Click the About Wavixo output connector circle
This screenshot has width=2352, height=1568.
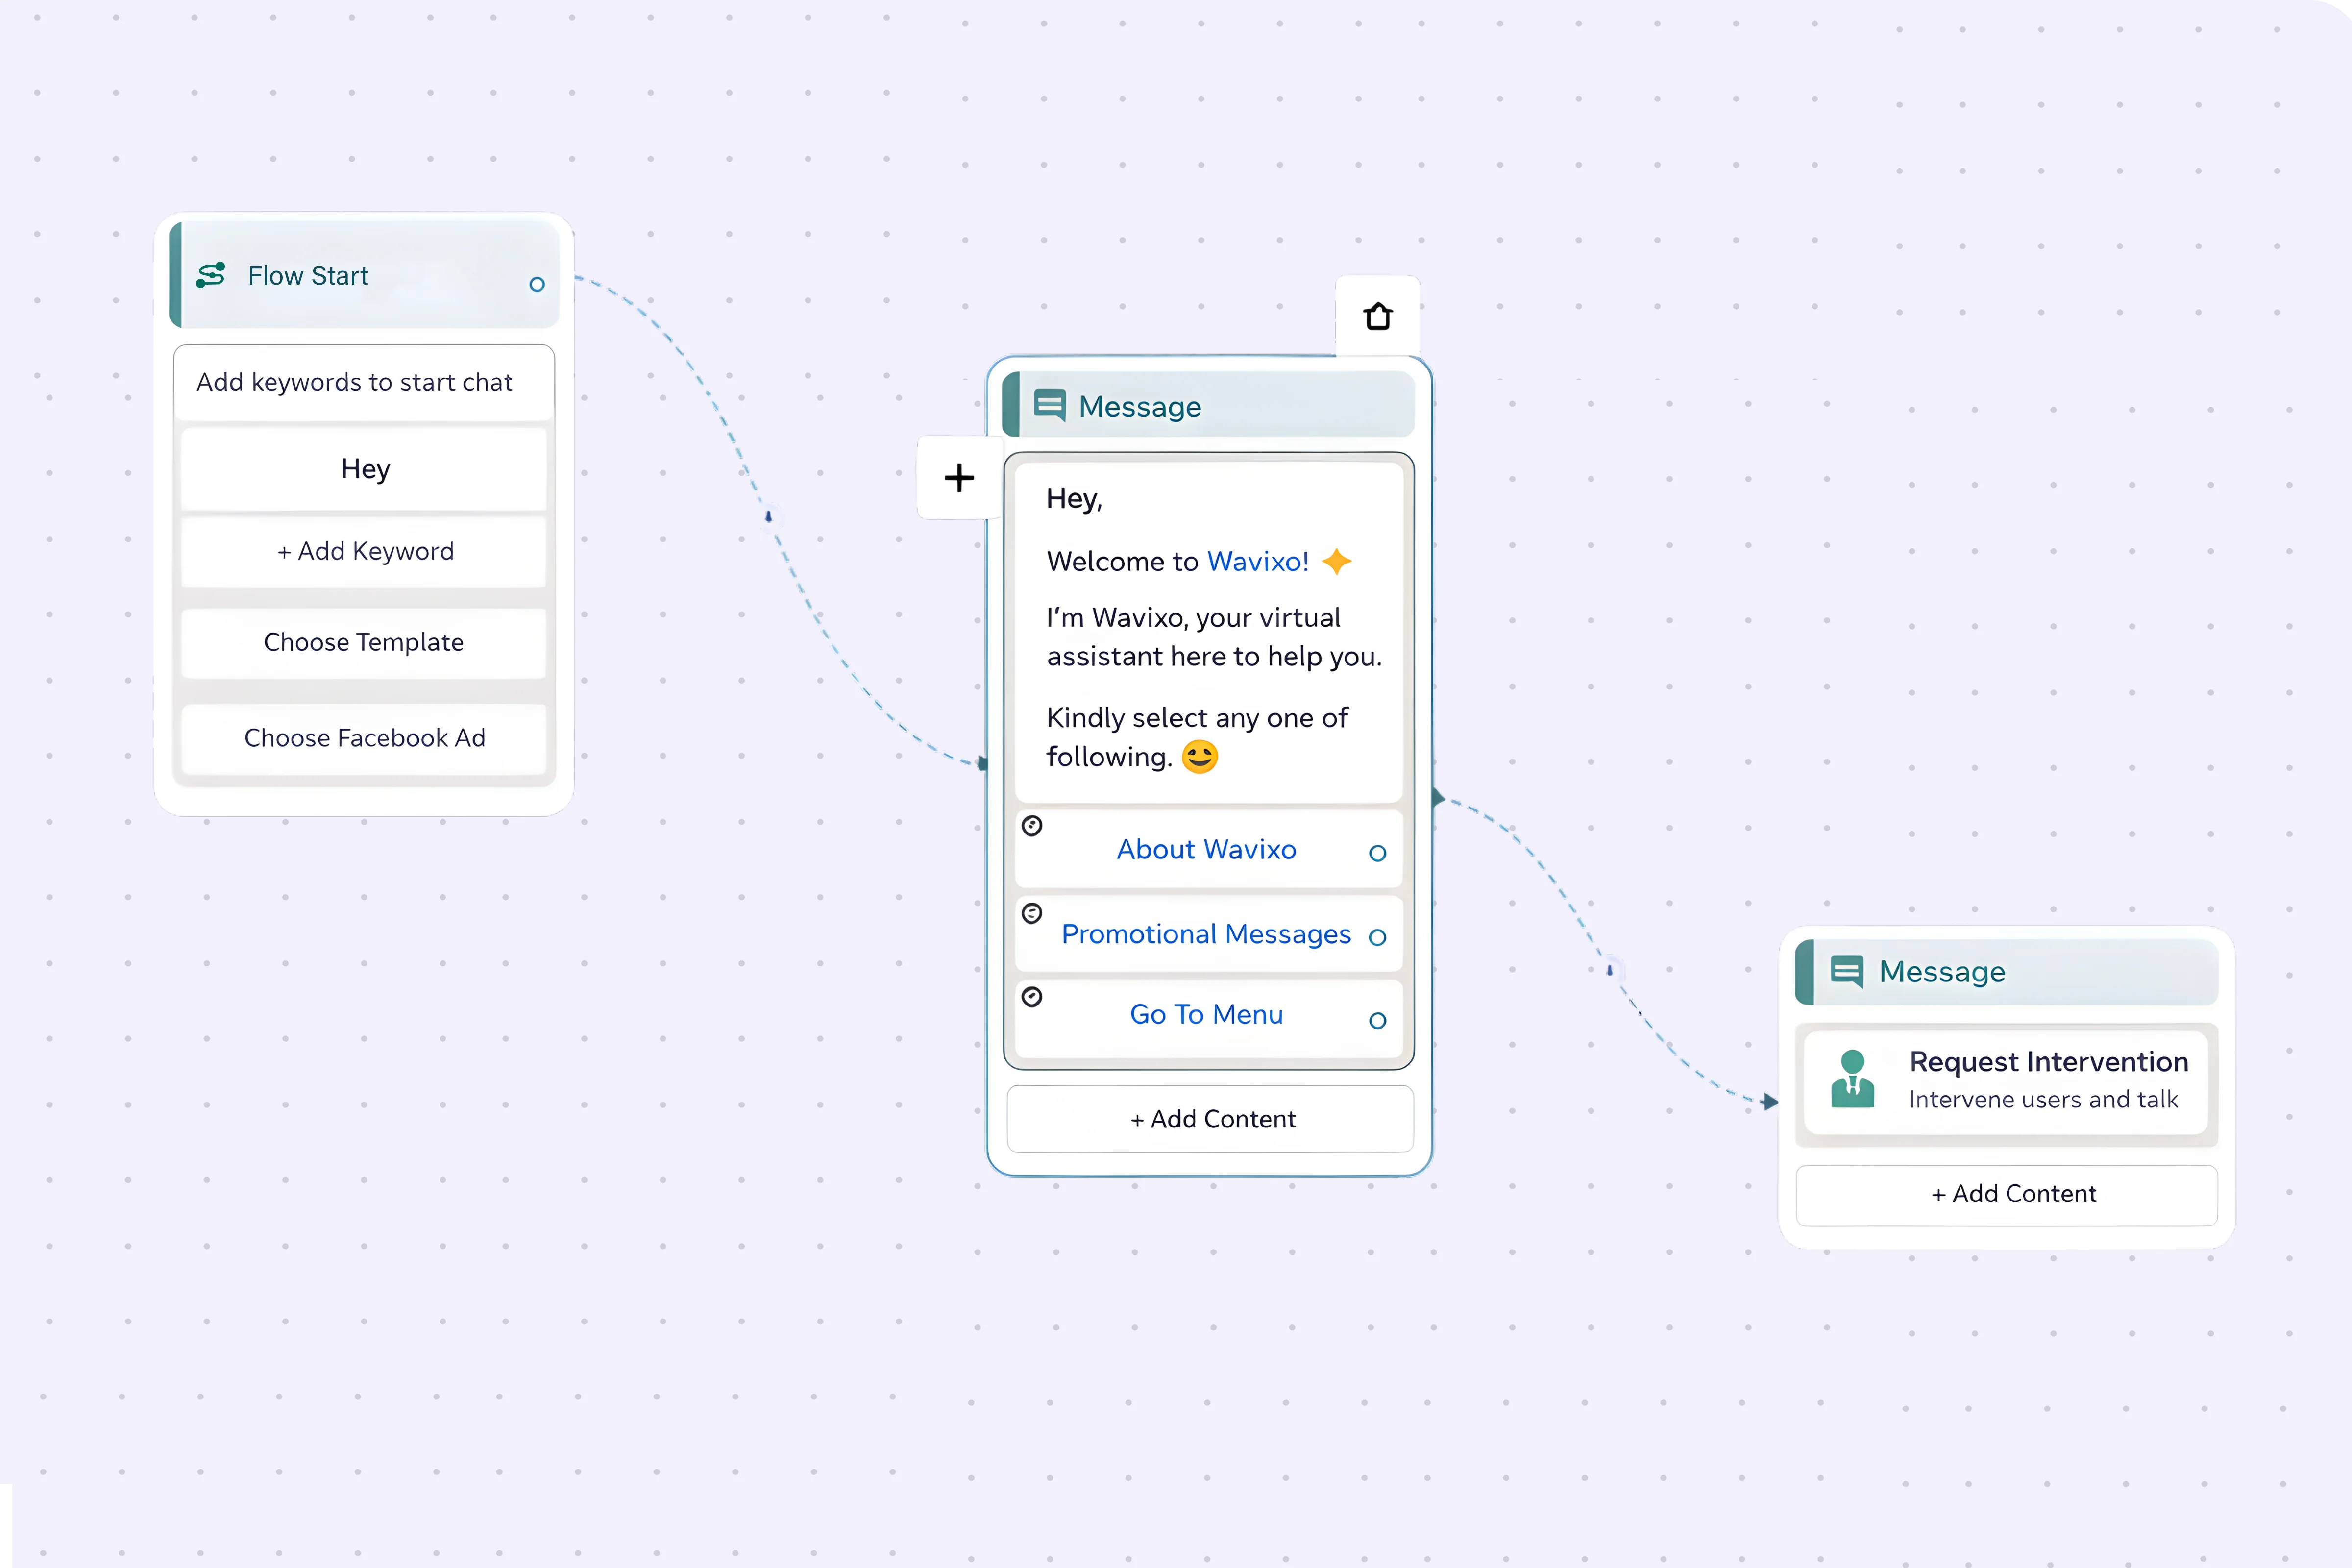tap(1377, 853)
